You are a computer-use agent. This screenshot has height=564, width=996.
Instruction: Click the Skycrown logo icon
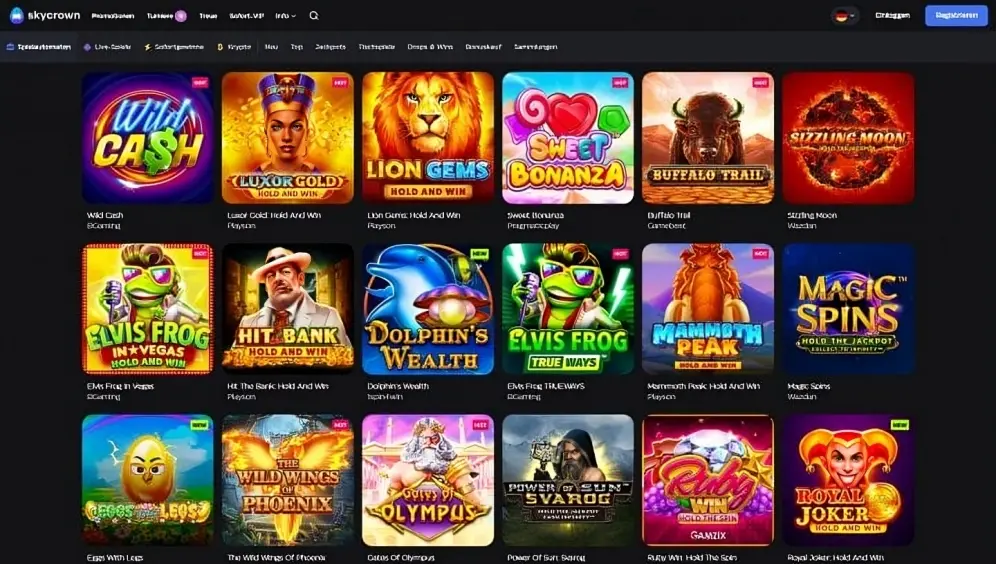pyautogui.click(x=17, y=15)
